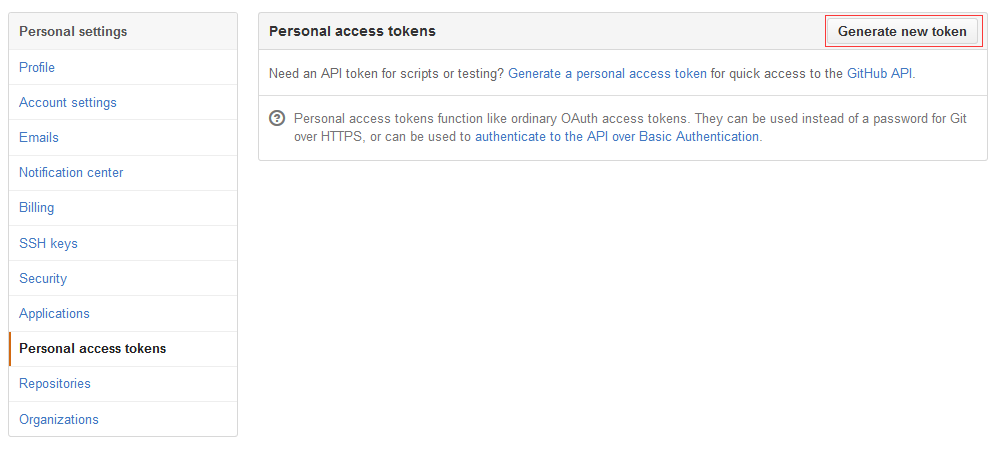1005x451 pixels.
Task: Open the Billing section
Action: pos(37,207)
